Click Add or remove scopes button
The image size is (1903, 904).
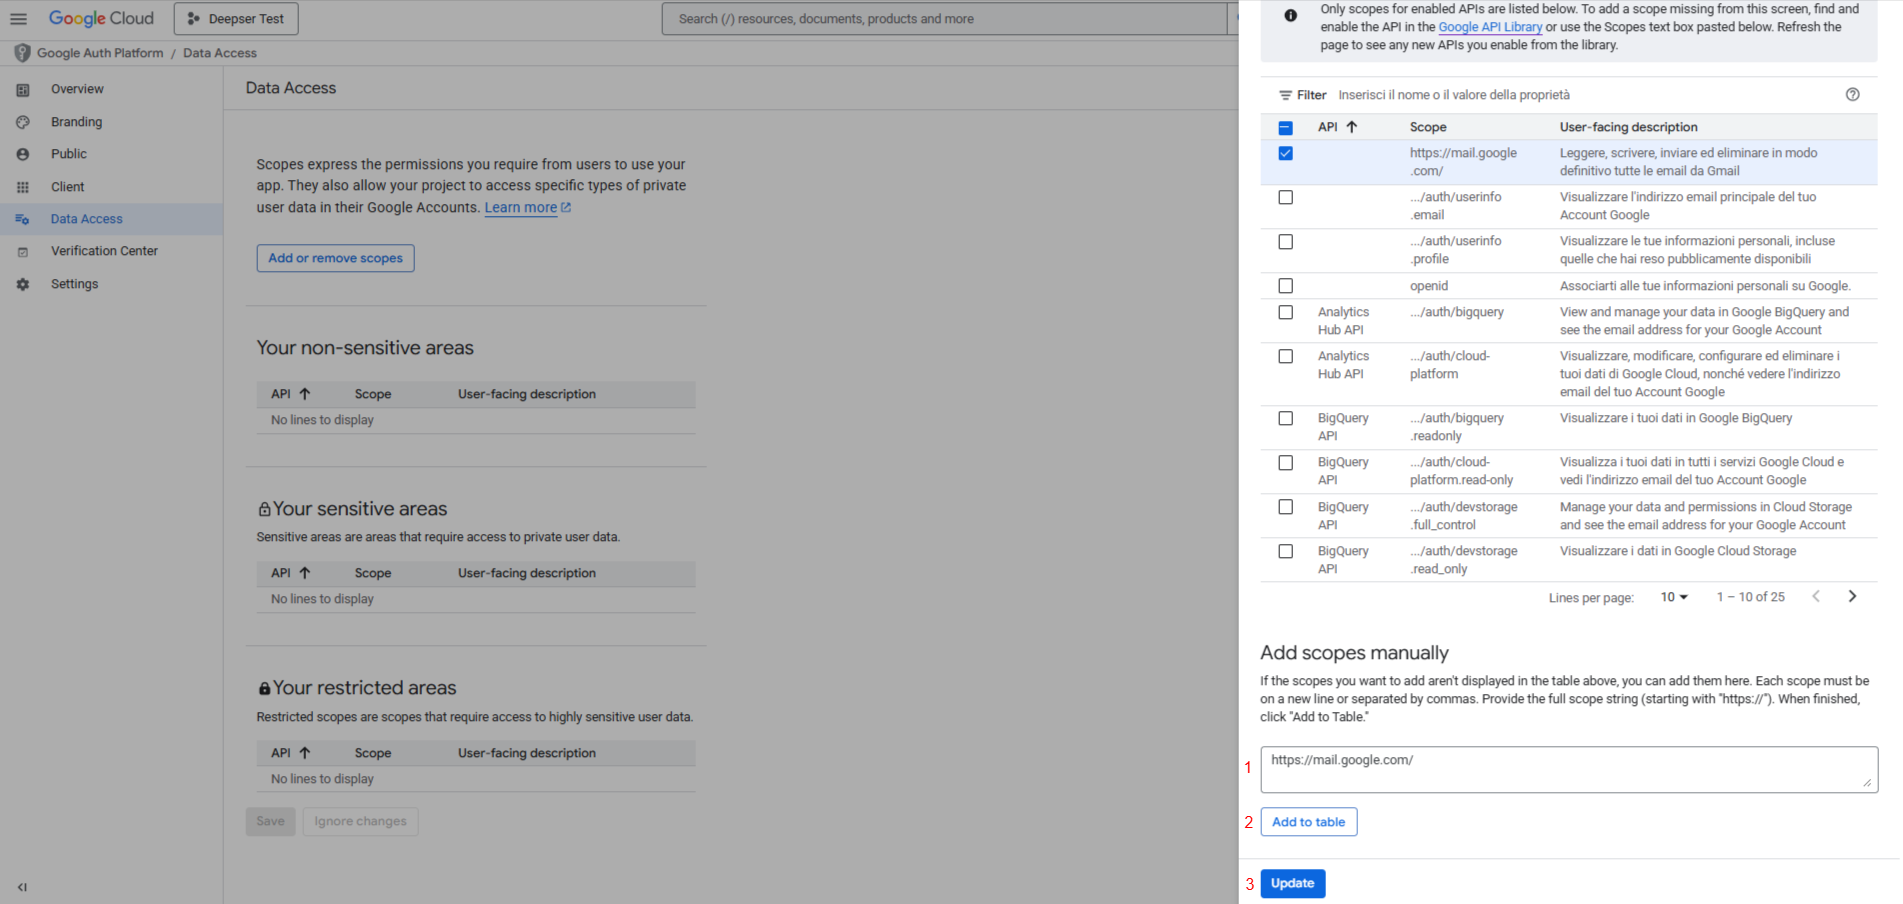pos(335,258)
